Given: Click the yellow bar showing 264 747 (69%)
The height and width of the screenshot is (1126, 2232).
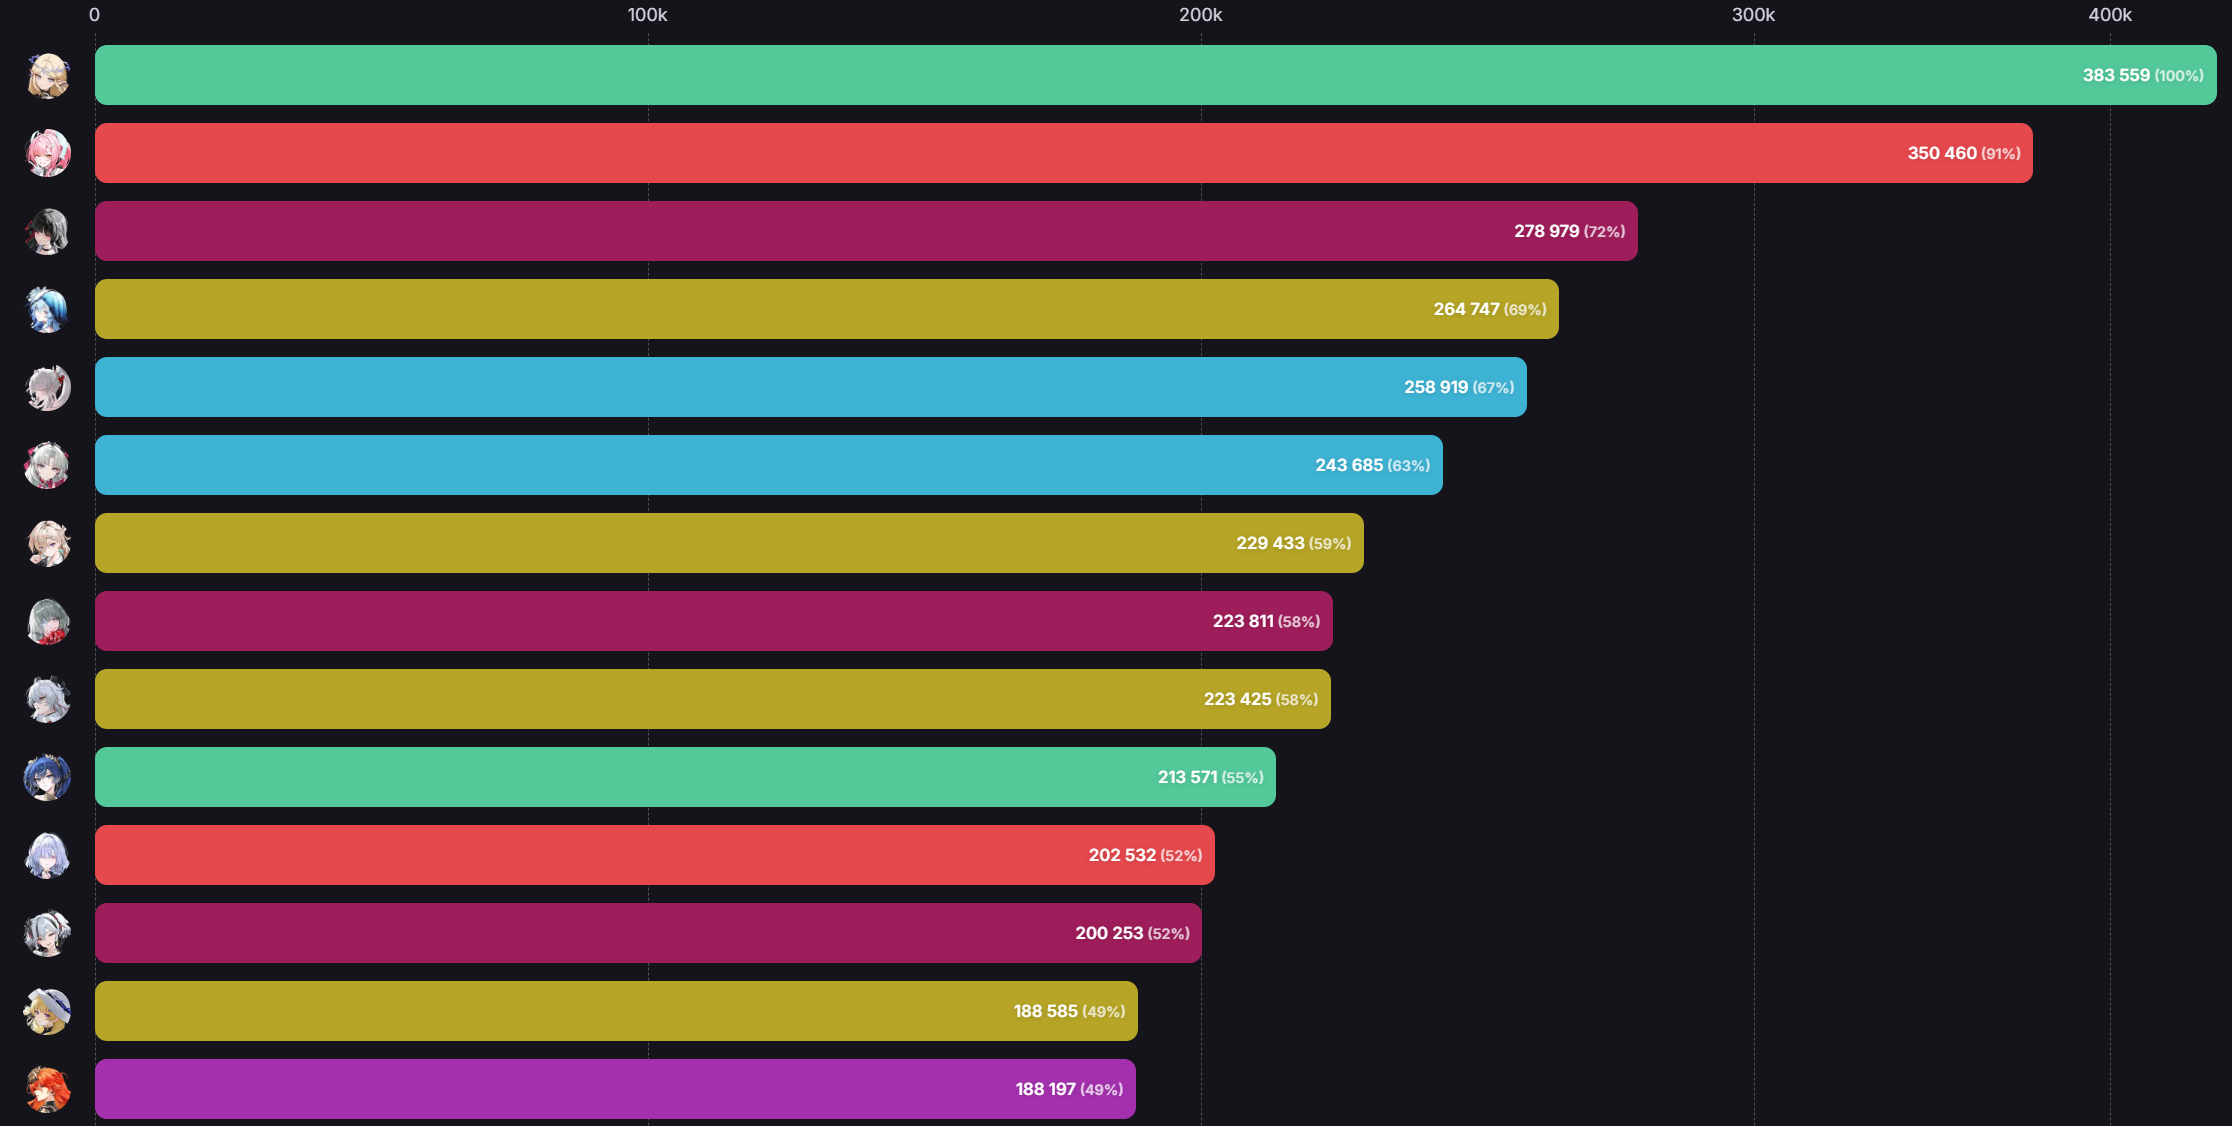Looking at the screenshot, I should 827,309.
